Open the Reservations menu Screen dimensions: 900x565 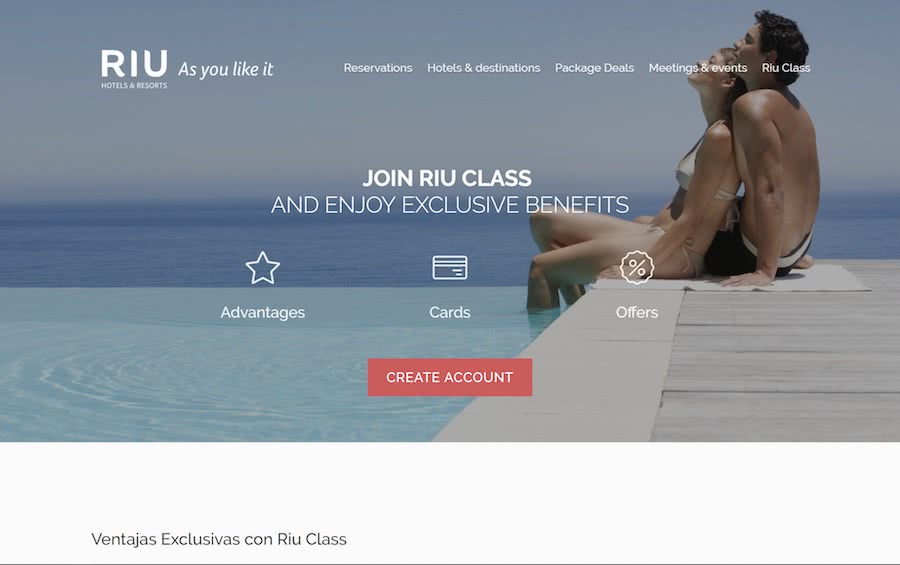378,68
